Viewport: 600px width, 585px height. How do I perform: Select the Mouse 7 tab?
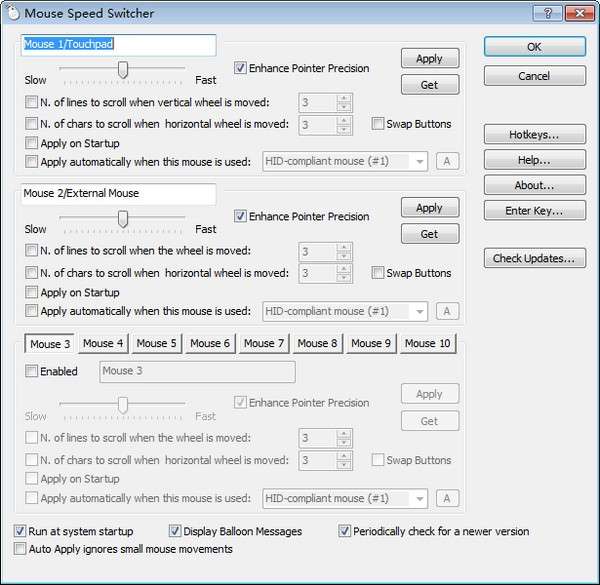(x=264, y=343)
